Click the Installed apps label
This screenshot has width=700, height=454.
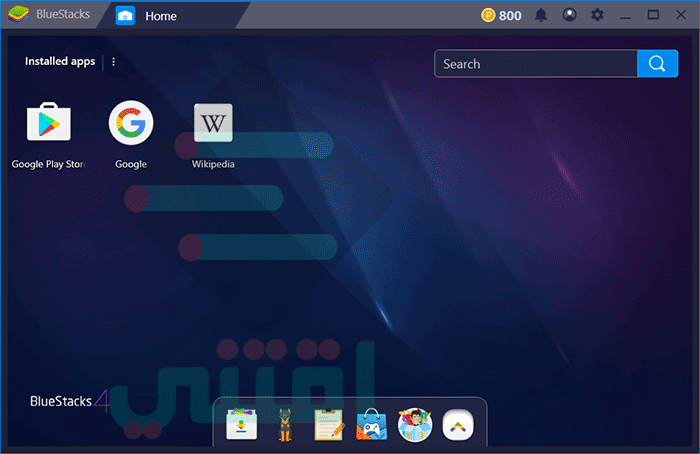coord(60,61)
